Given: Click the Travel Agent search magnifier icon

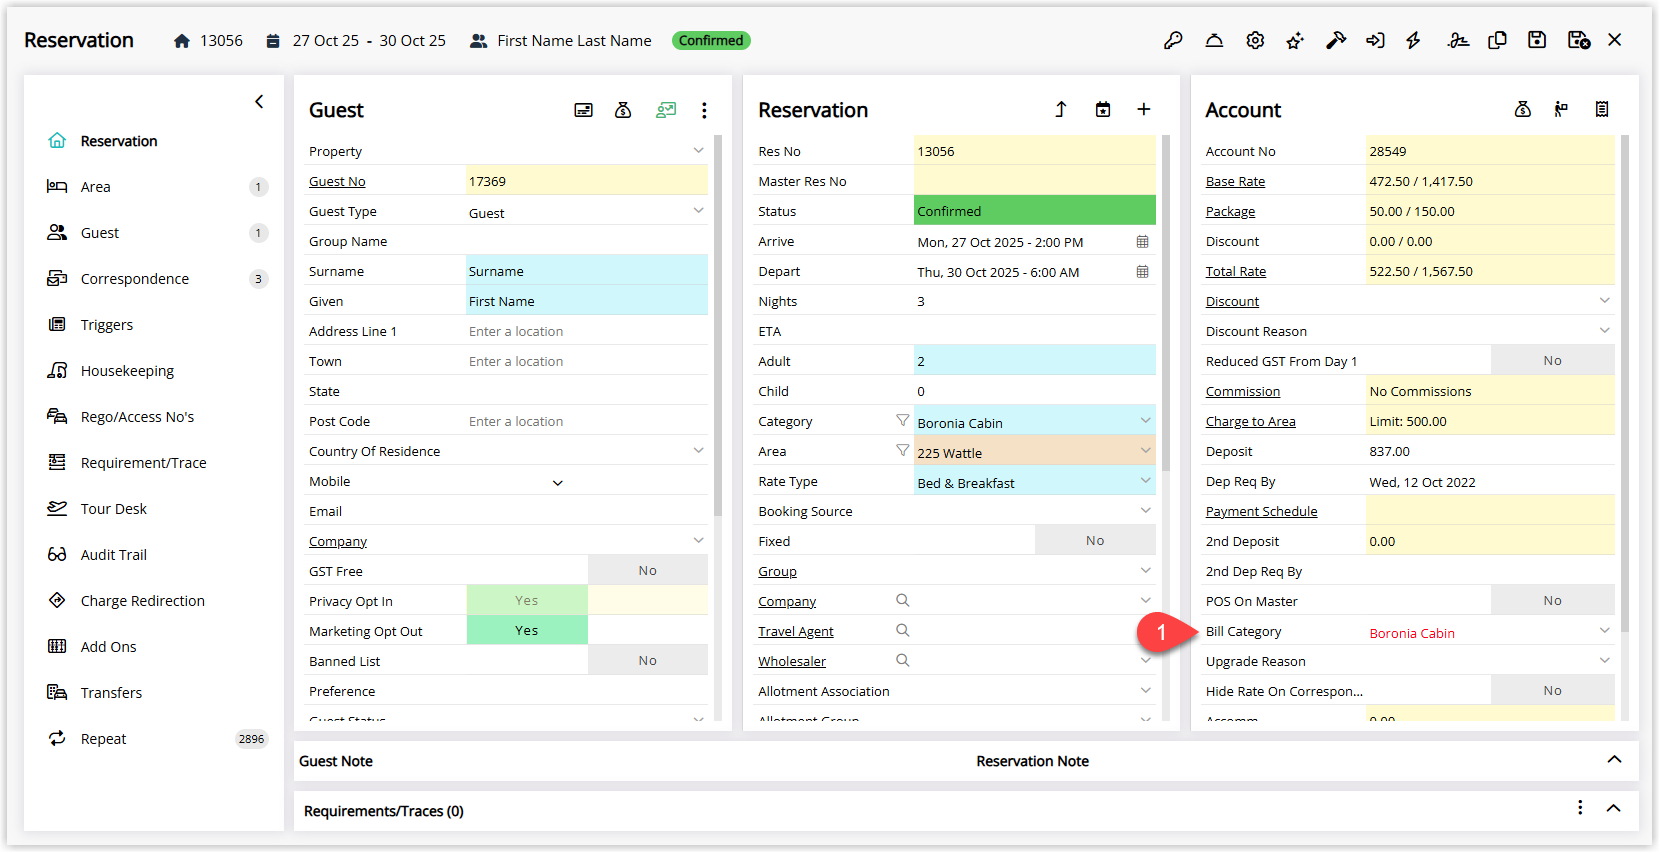Looking at the screenshot, I should click(903, 630).
